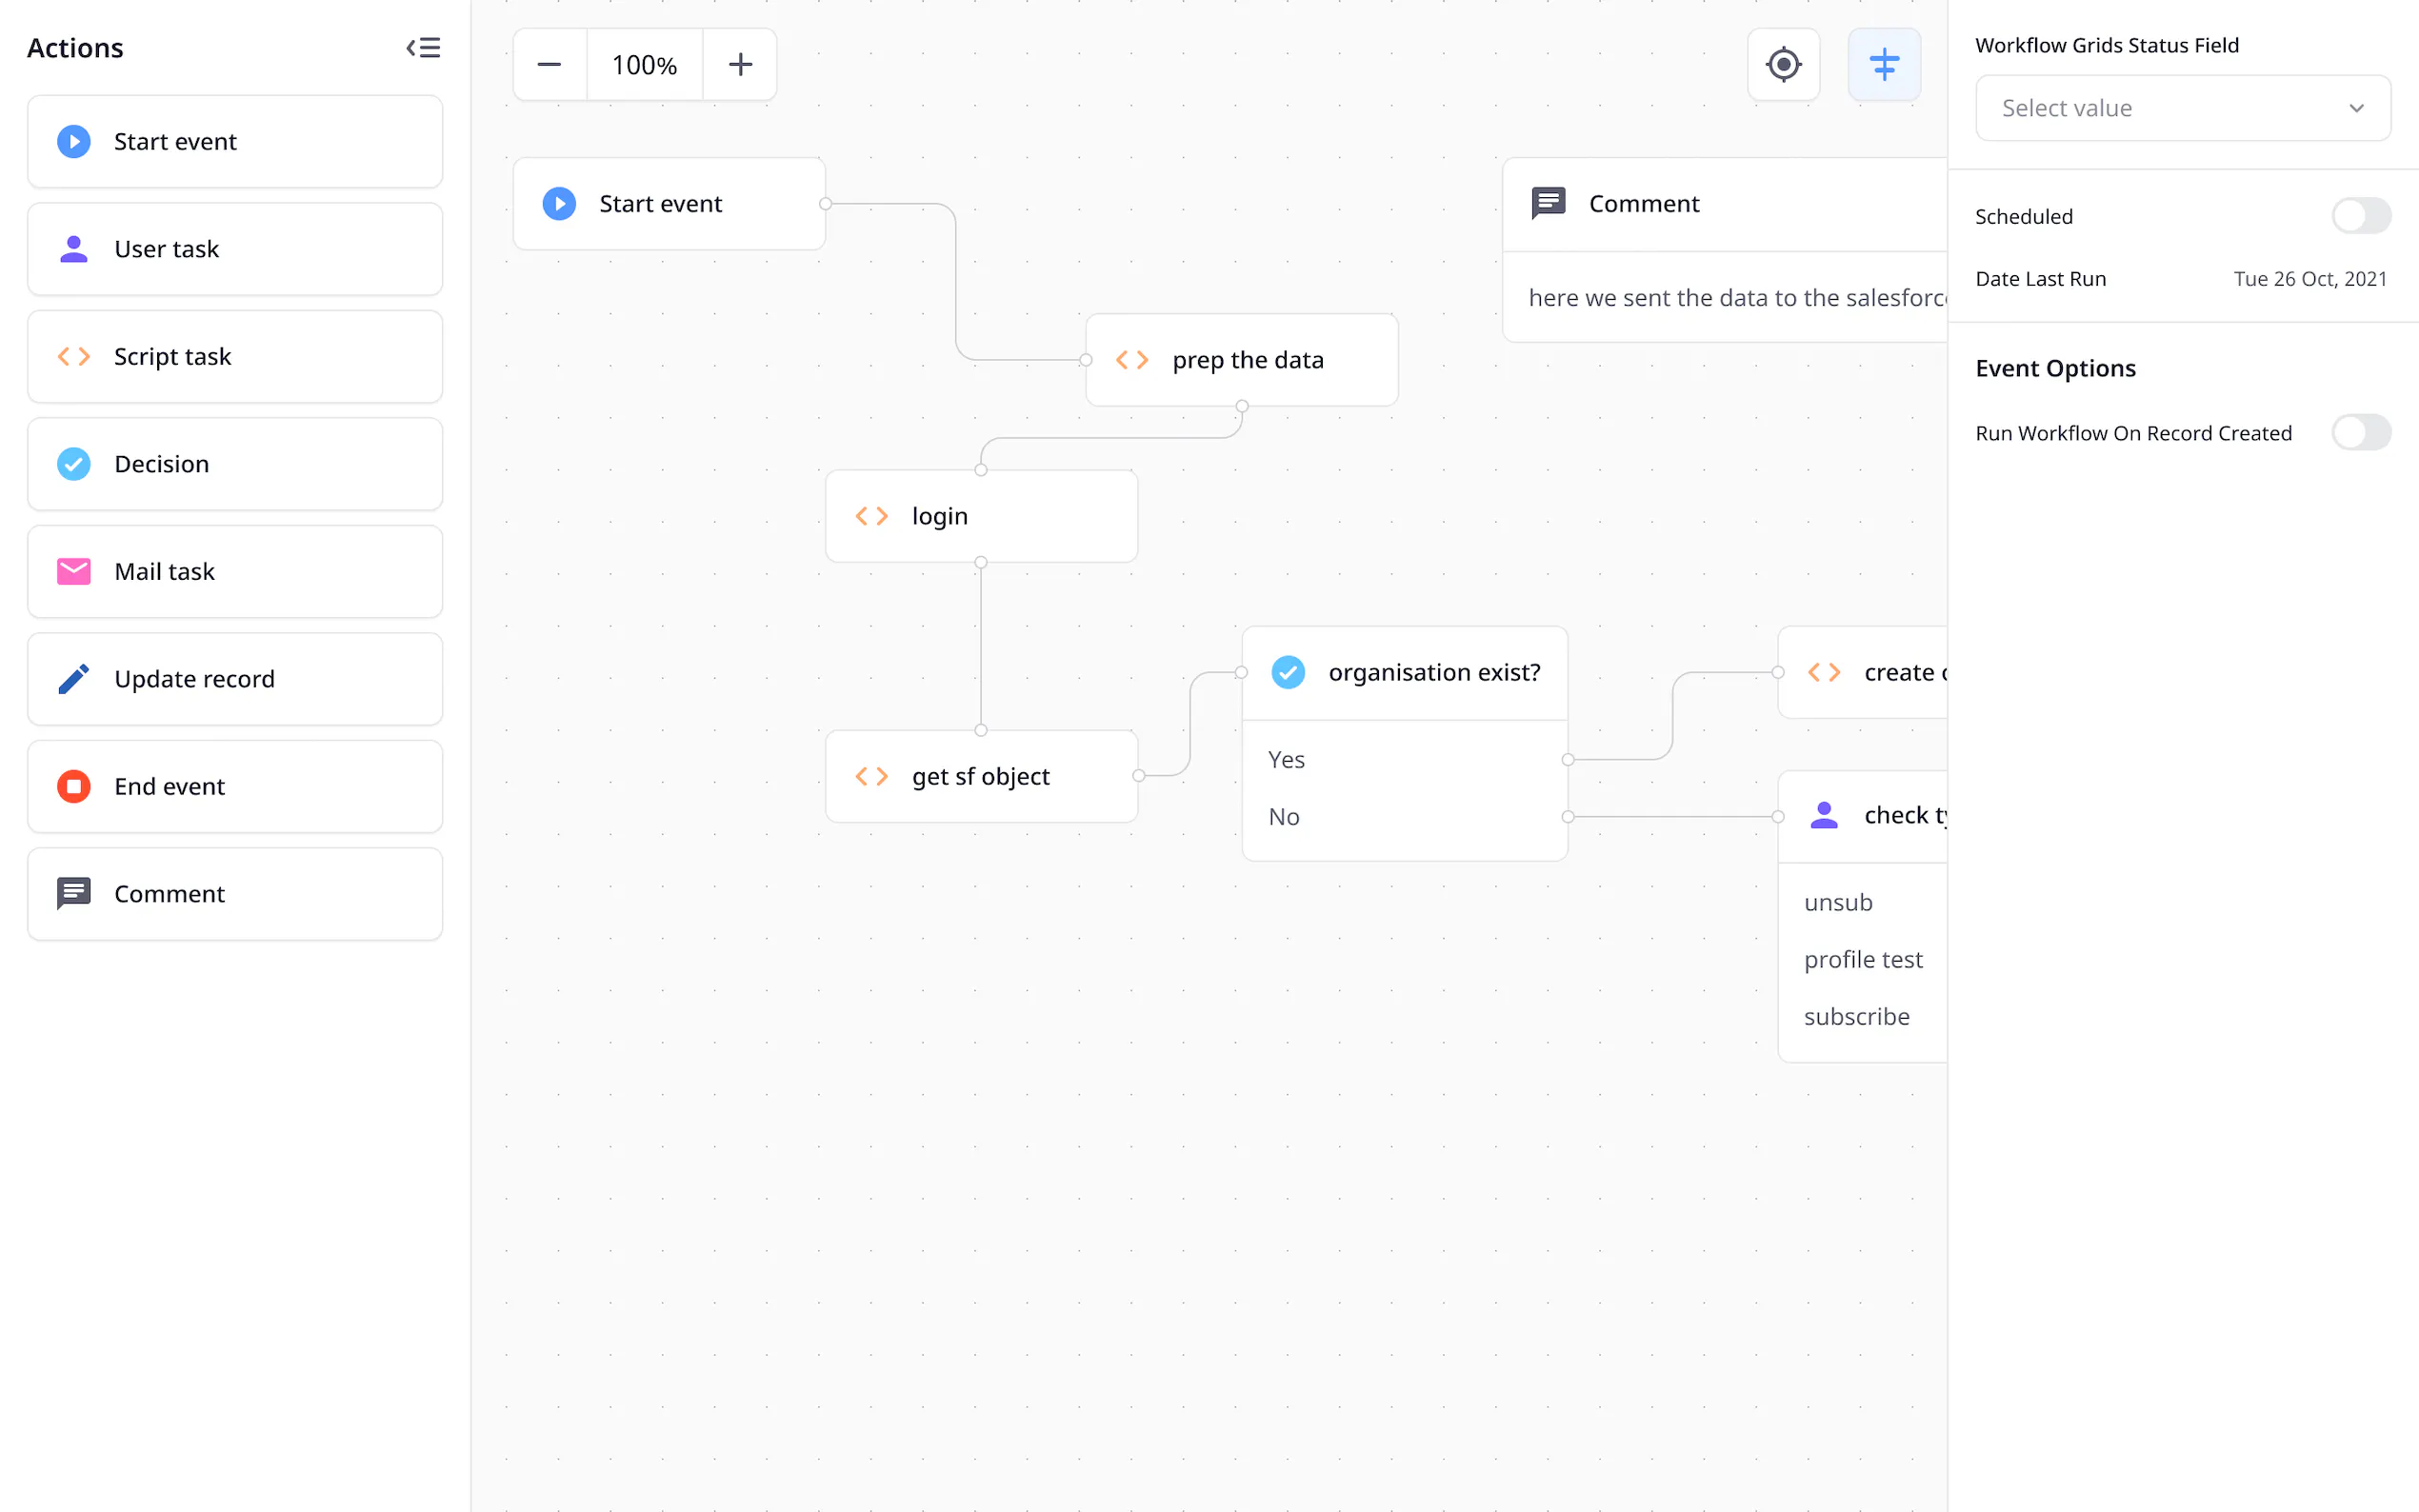Screen dimensions: 2419x1512
Task: Select the Start event action in the sidebar
Action: tap(234, 141)
